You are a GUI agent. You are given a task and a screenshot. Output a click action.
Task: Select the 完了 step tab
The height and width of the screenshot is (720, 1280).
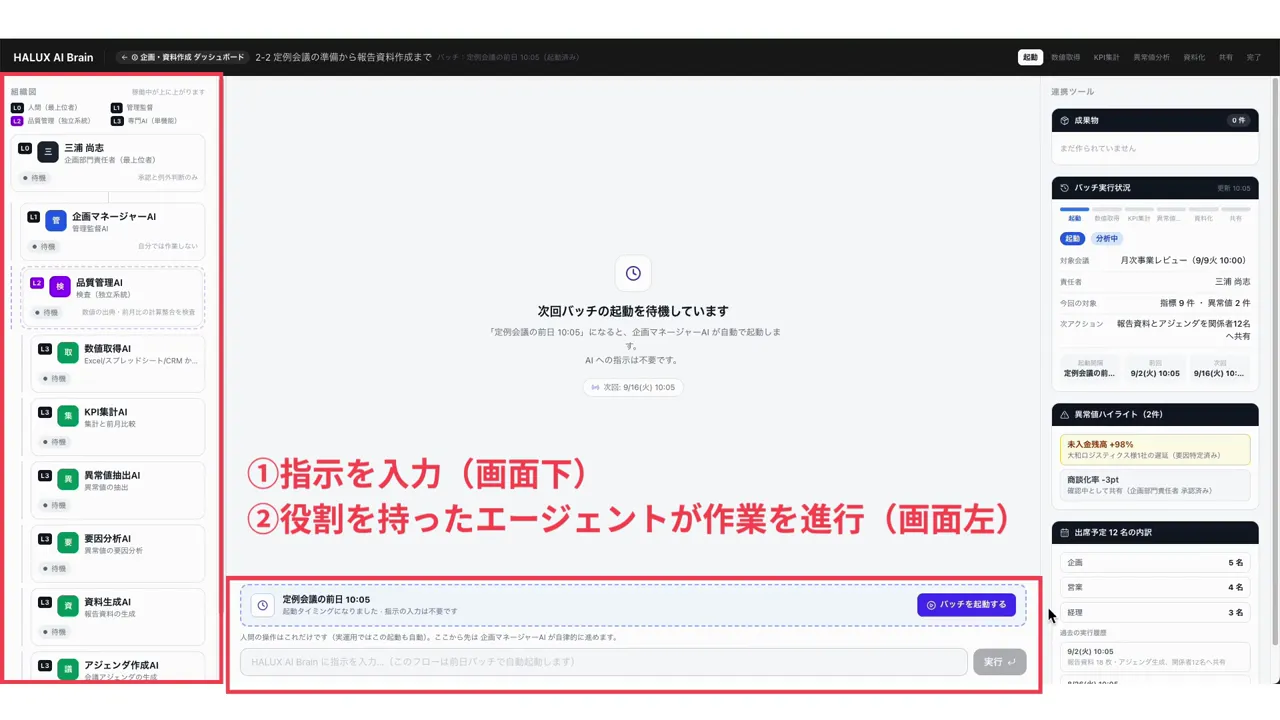point(1254,58)
